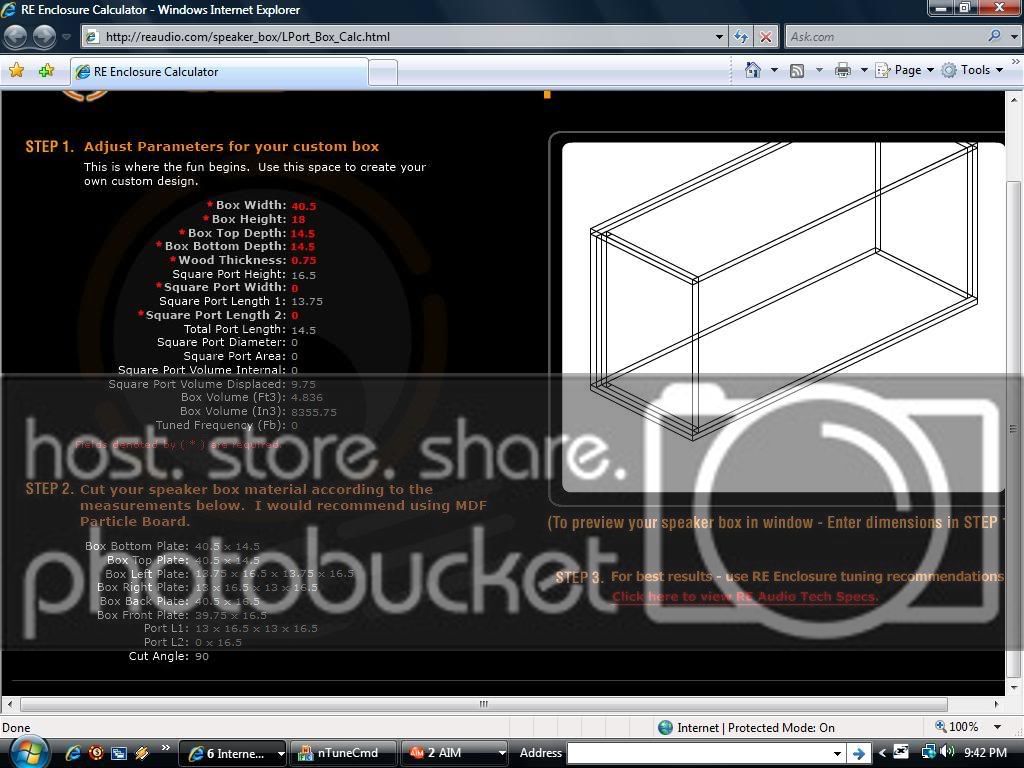Open the Windows Start orb
This screenshot has height=768, width=1024.
pyautogui.click(x=28, y=752)
